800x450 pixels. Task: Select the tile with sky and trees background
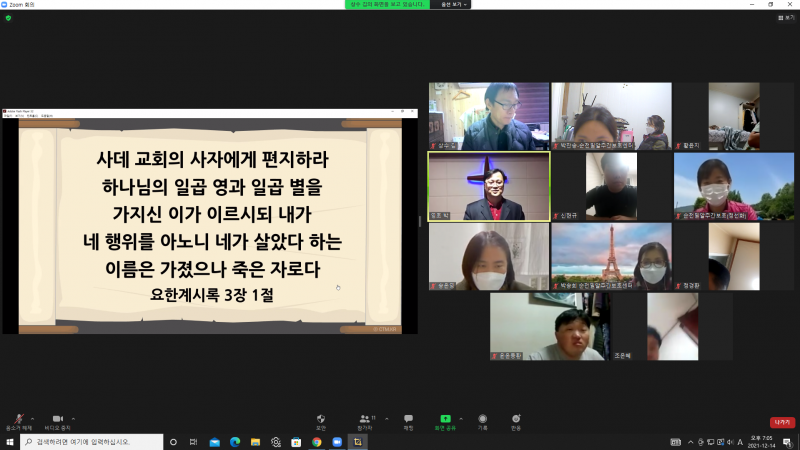[x=734, y=186]
